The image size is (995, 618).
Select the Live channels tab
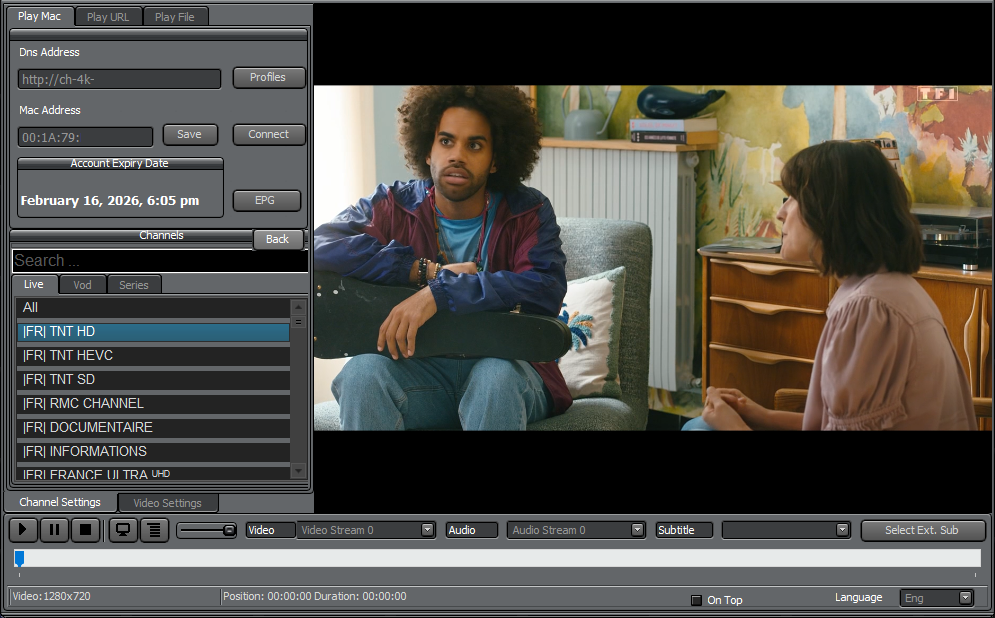(34, 284)
